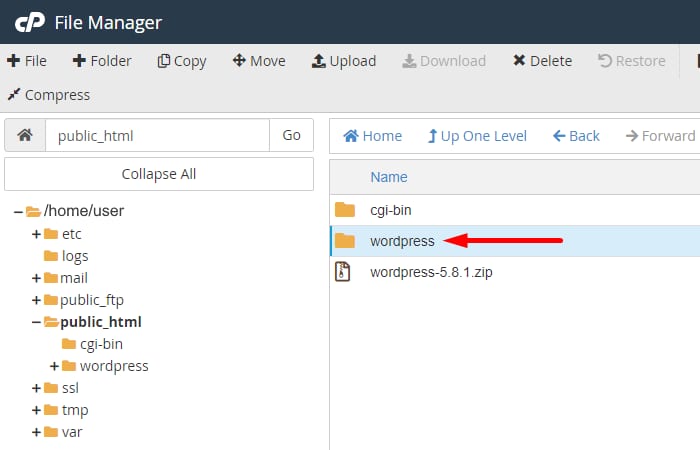
Task: Click the Compress tool
Action: click(48, 95)
